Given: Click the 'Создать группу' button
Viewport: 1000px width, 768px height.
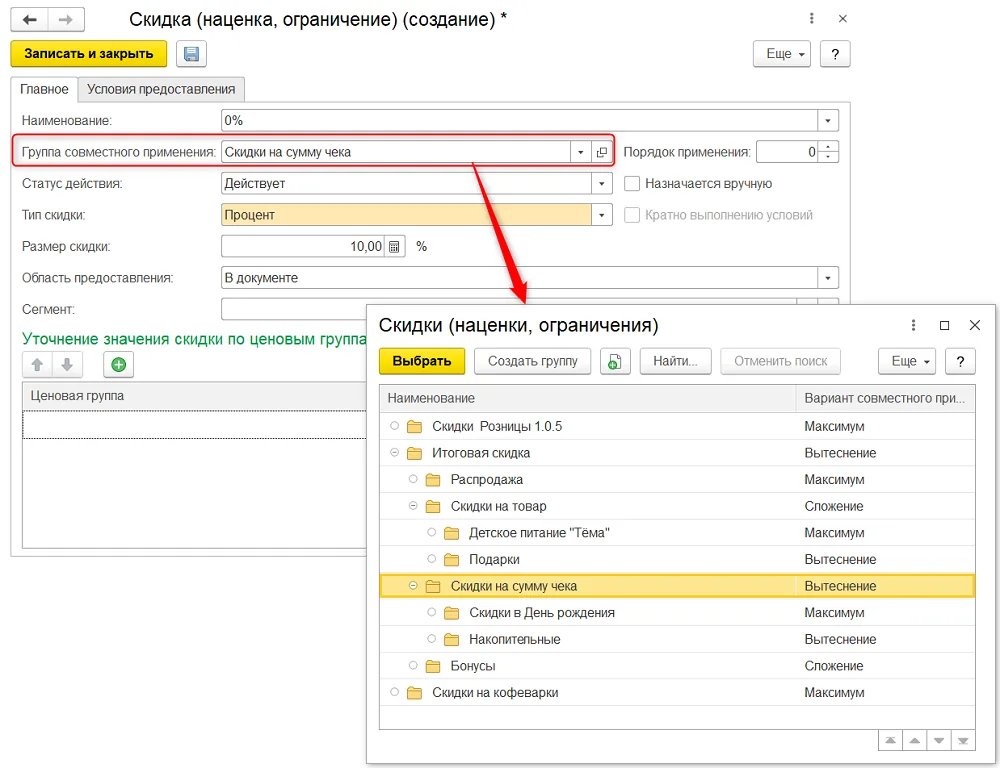Looking at the screenshot, I should point(533,361).
